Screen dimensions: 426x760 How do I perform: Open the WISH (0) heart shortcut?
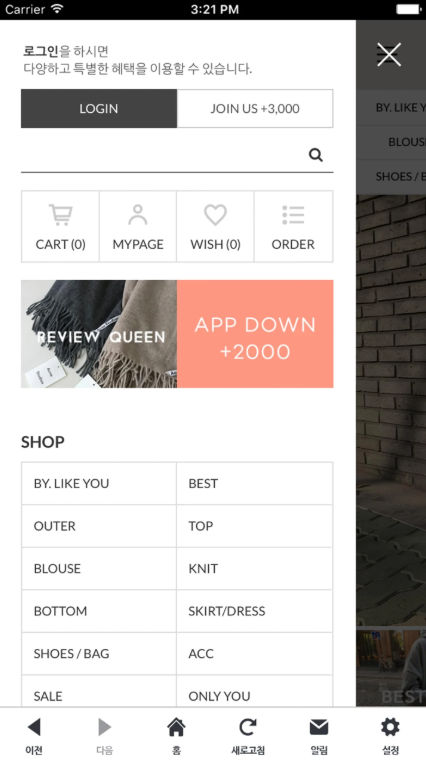tap(215, 226)
